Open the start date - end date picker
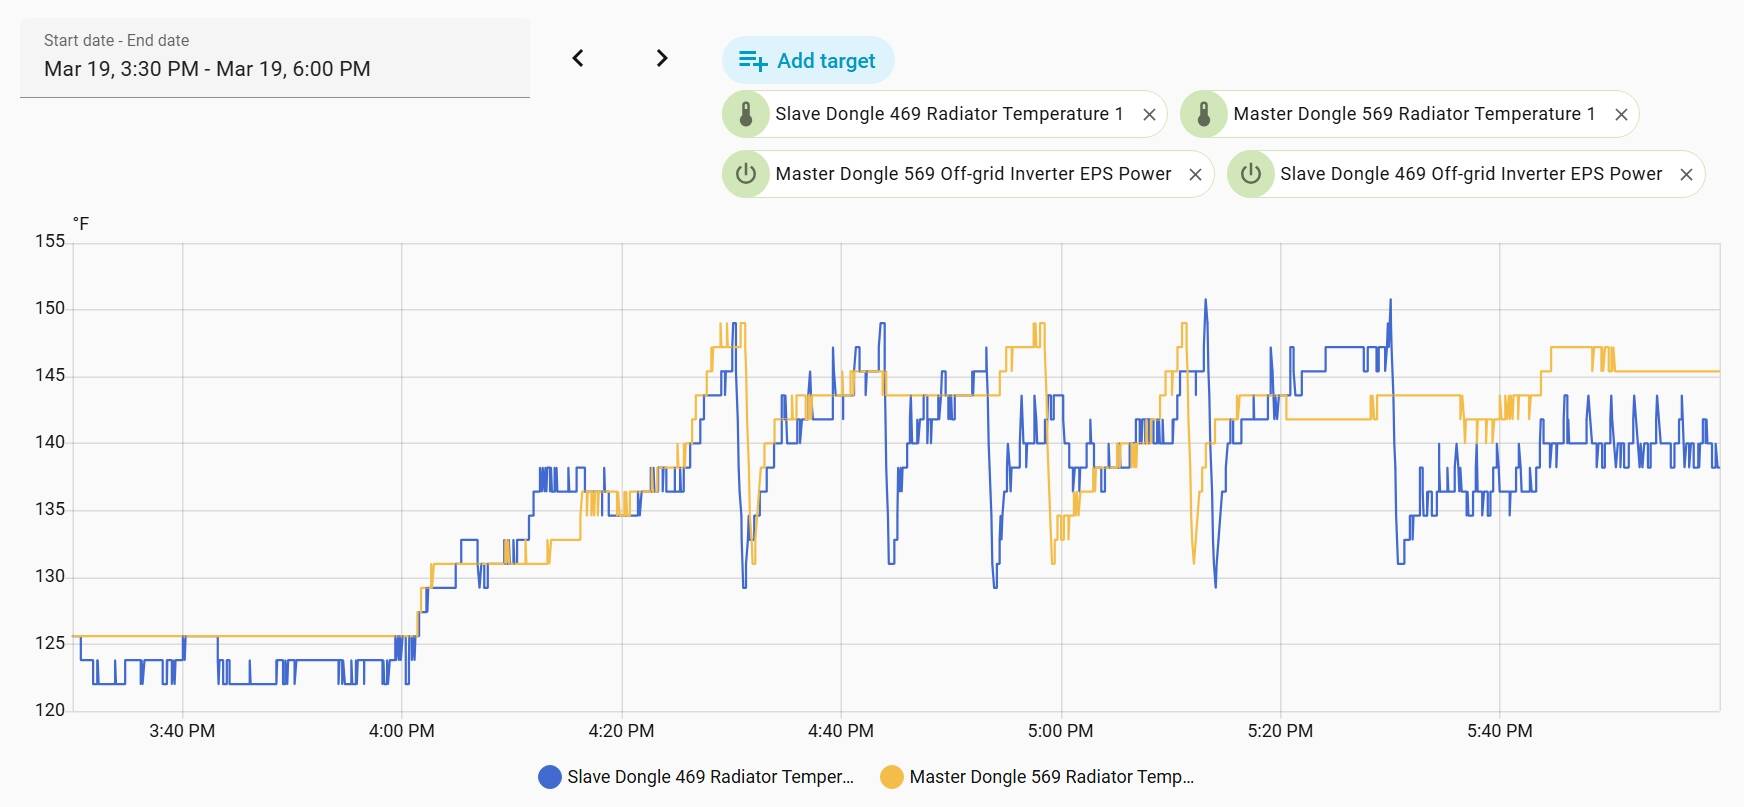This screenshot has width=1744, height=807. pos(275,58)
